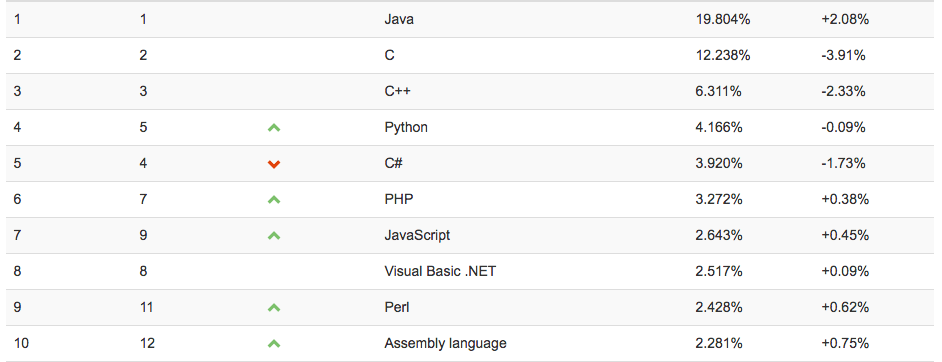
Task: Select the C++ language entry
Action: [397, 91]
